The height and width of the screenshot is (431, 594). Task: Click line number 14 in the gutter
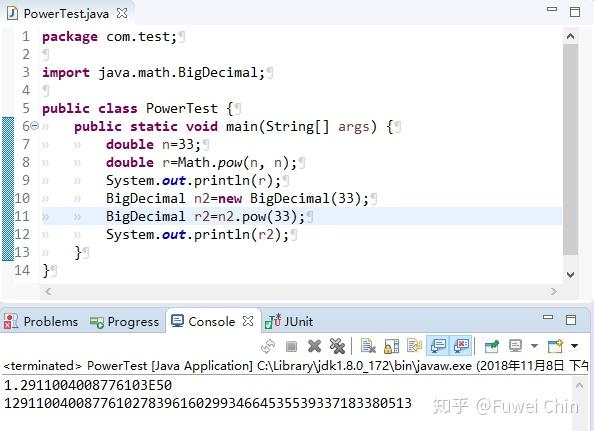(22, 270)
